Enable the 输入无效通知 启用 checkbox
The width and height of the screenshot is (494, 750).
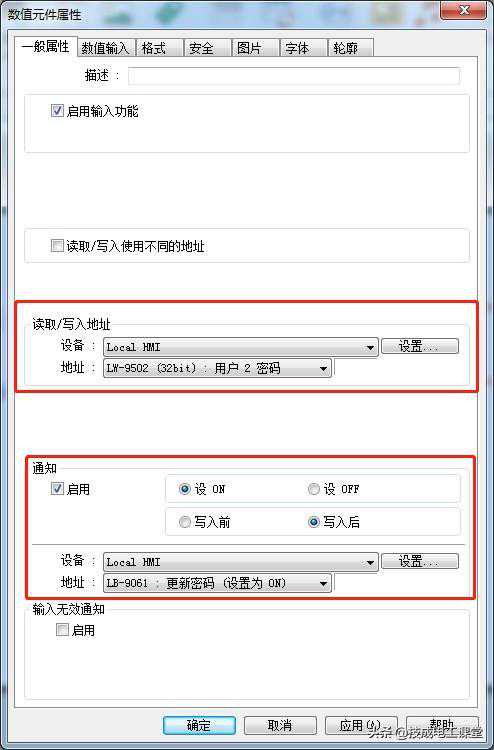tap(62, 630)
